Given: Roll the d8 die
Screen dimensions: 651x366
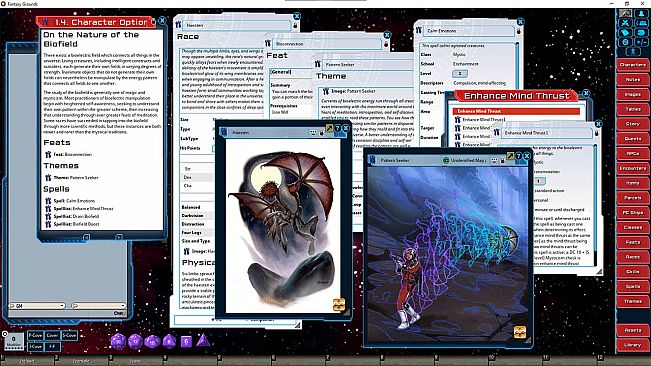Looking at the screenshot, I should 169,341.
